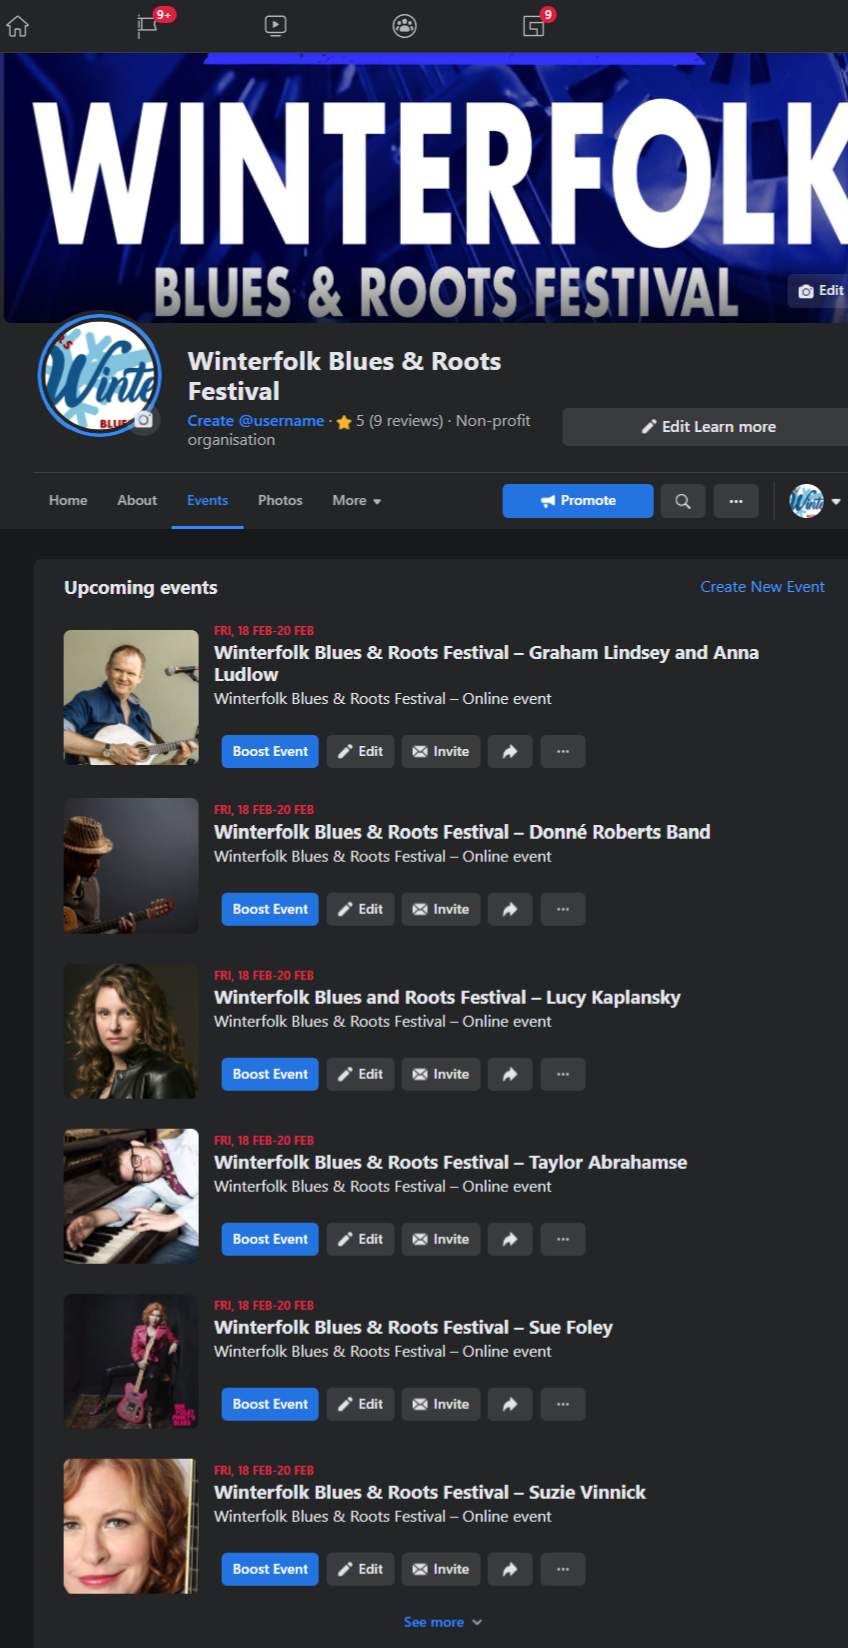Invite people to the Donné Roberts Band event
The width and height of the screenshot is (848, 1648).
441,910
